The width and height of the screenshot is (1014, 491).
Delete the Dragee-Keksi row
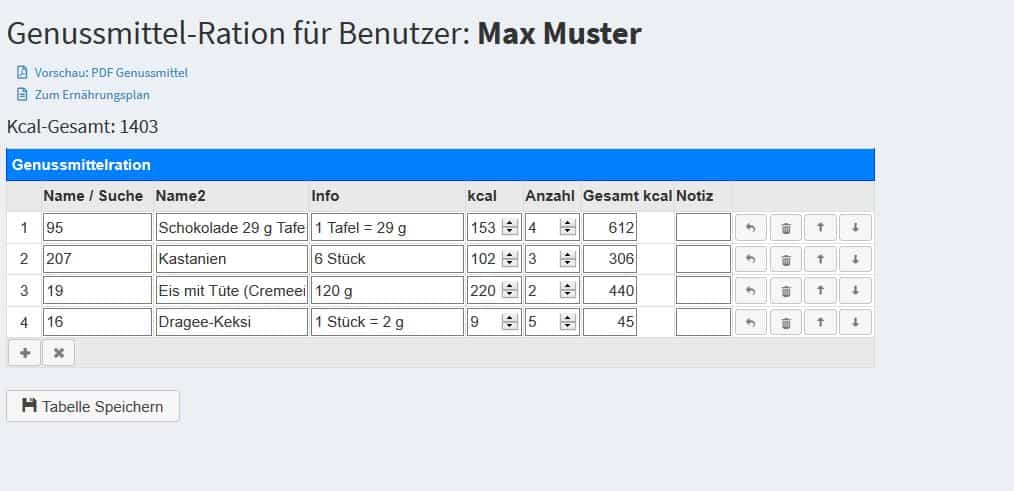click(786, 322)
